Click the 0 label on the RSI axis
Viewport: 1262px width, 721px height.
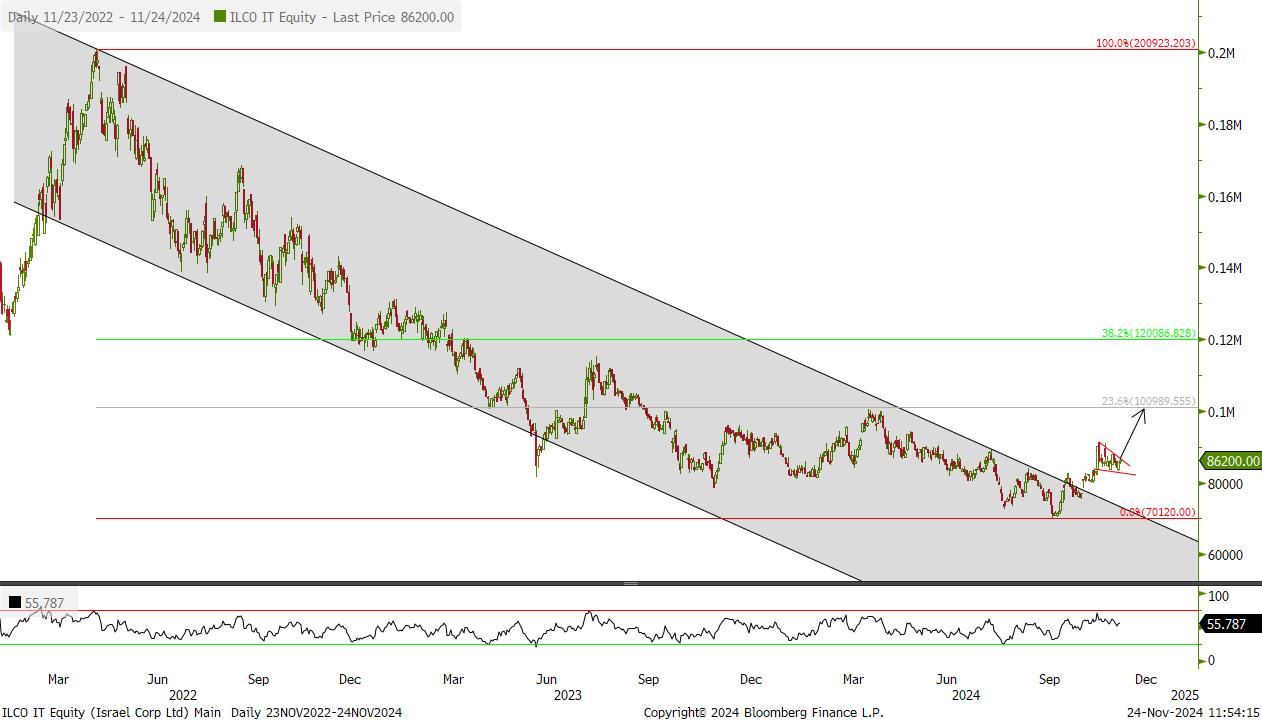(1211, 660)
